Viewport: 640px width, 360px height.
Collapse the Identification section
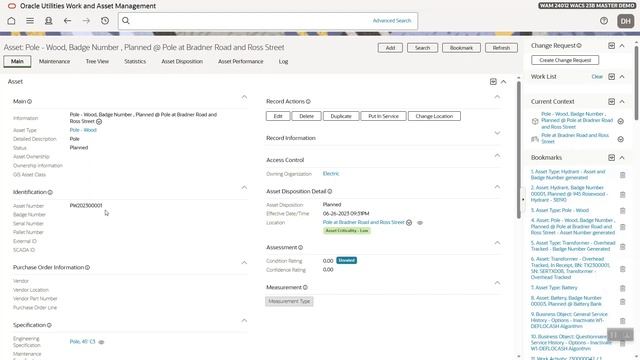[244, 187]
